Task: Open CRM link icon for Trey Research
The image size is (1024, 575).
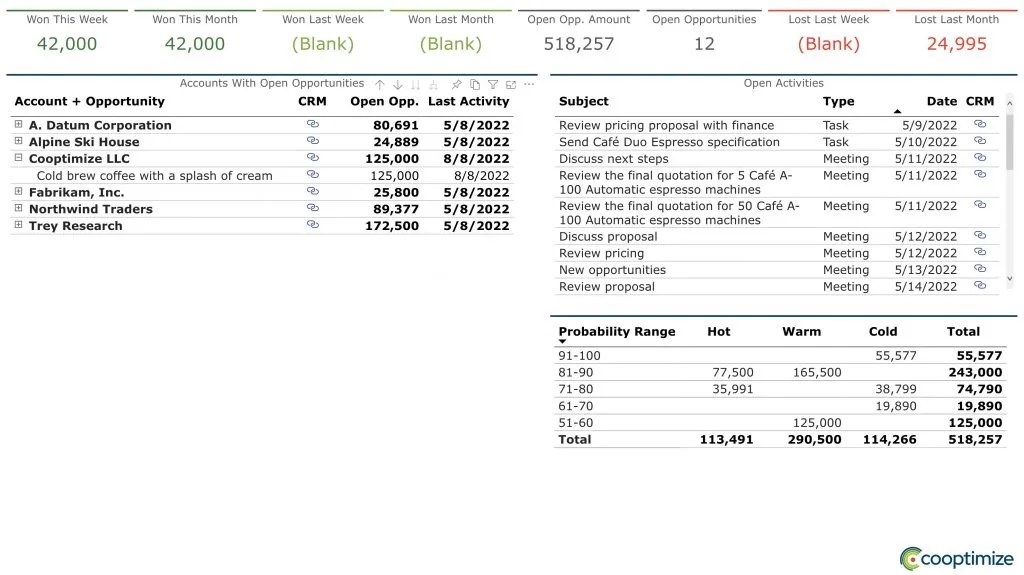Action: tap(312, 226)
